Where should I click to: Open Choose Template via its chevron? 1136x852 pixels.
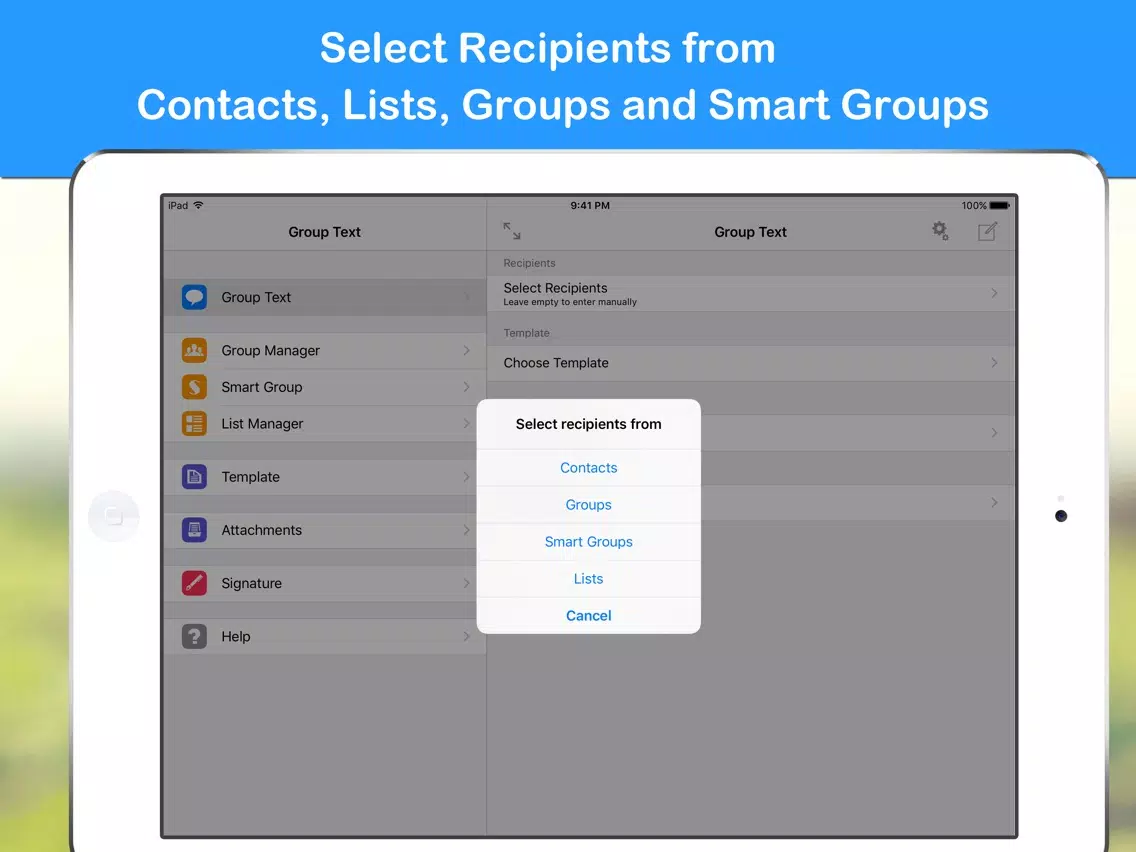point(994,363)
